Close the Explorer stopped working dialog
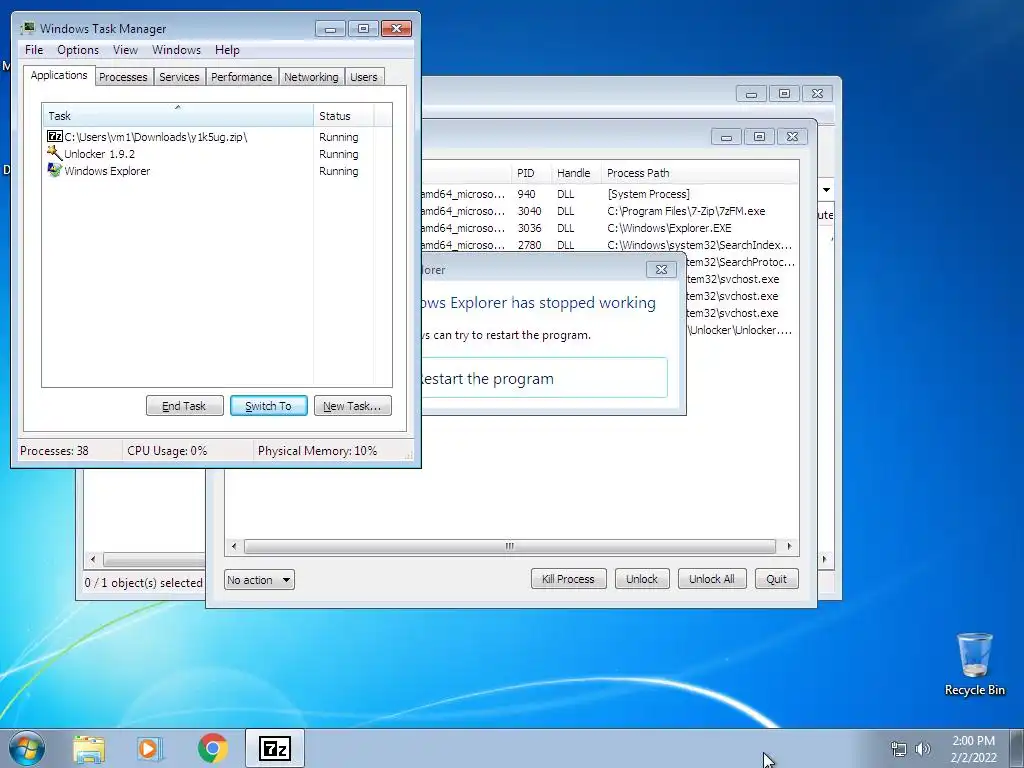 coord(661,269)
